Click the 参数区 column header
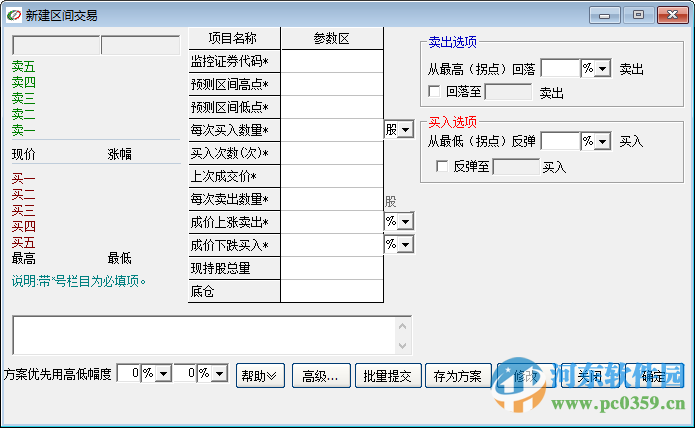Viewport: 695px width, 428px height. [332, 38]
